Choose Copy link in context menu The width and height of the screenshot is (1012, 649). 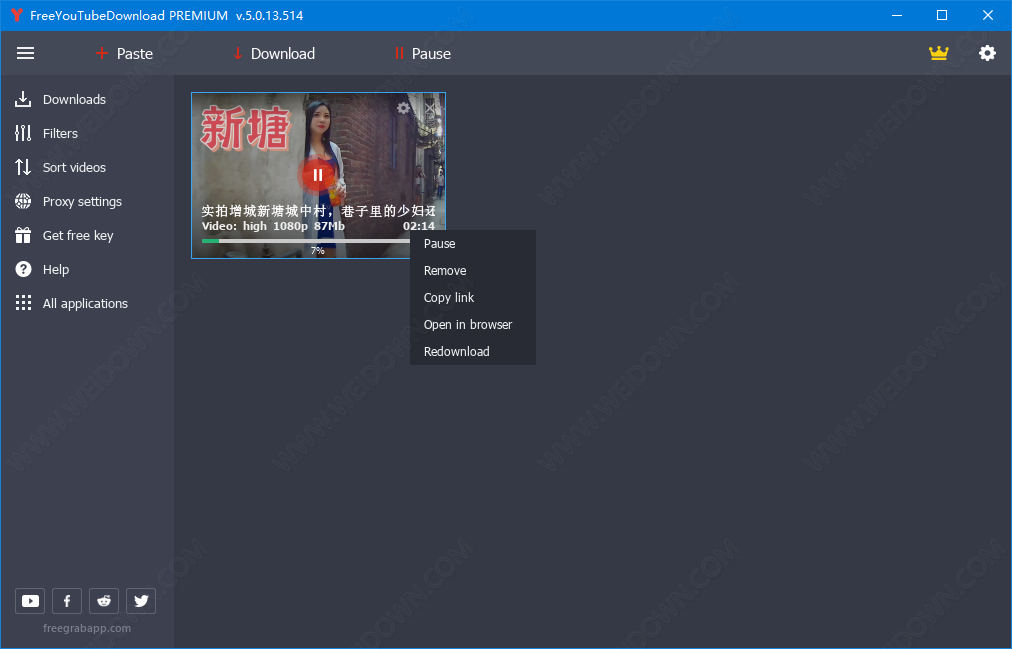tap(472, 297)
